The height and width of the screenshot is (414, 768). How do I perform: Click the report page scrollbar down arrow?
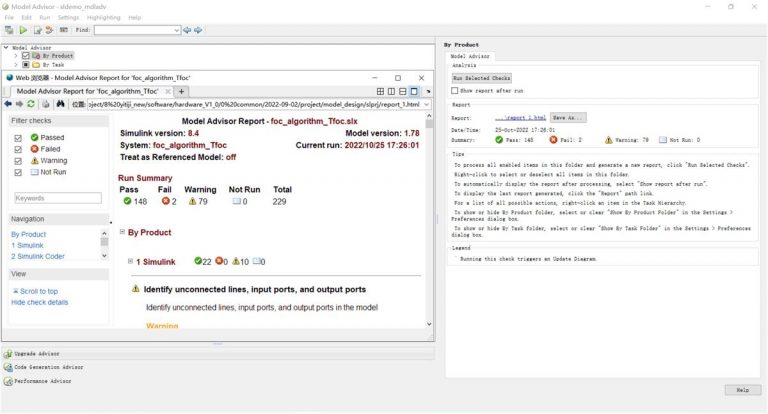coord(429,324)
